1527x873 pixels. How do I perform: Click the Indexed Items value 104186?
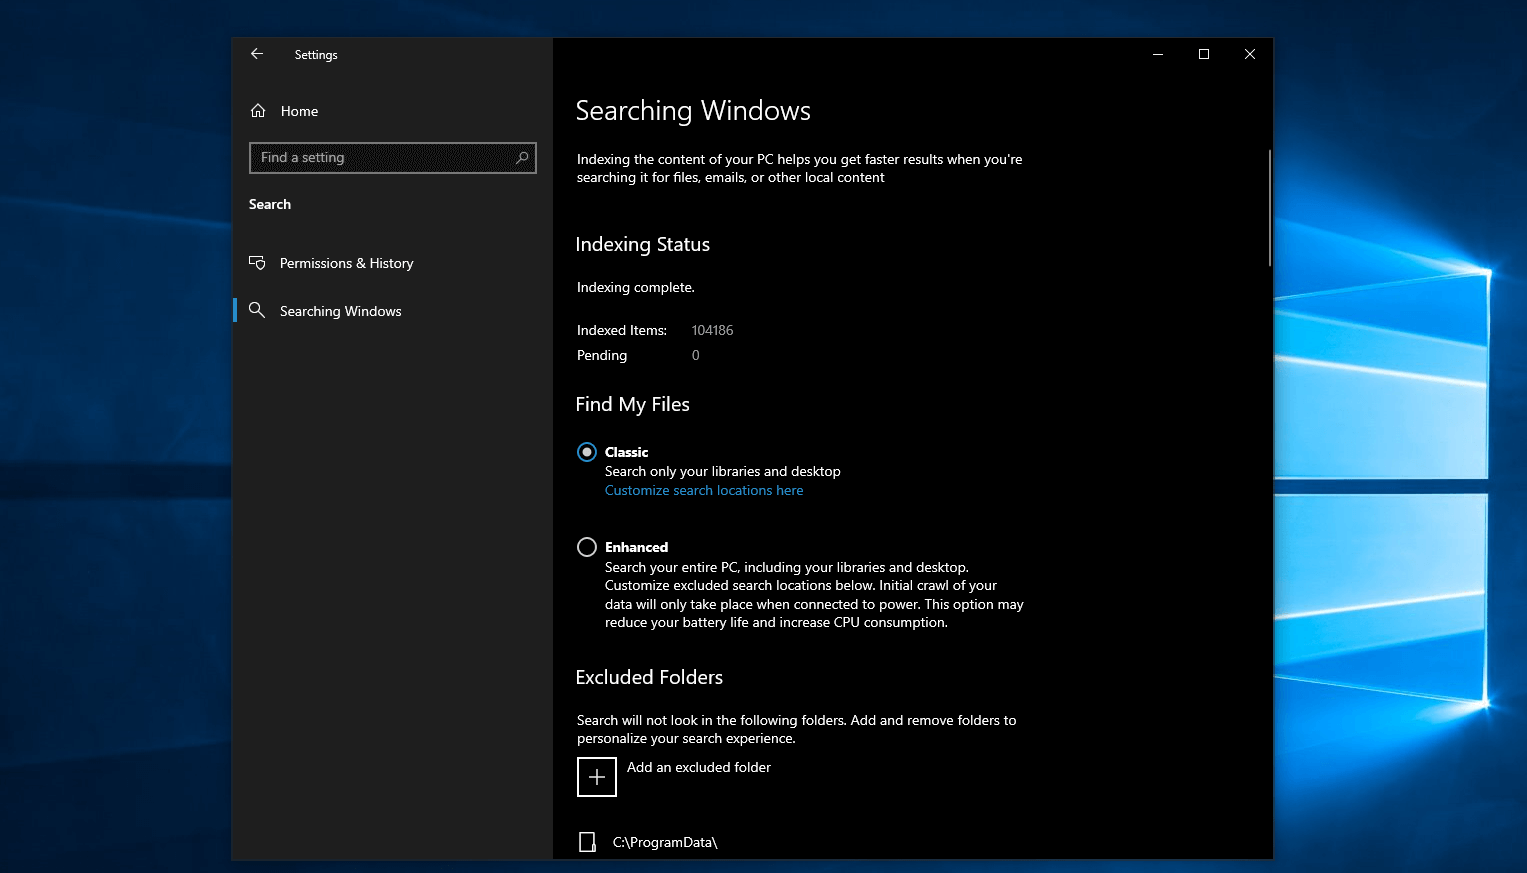(x=713, y=330)
